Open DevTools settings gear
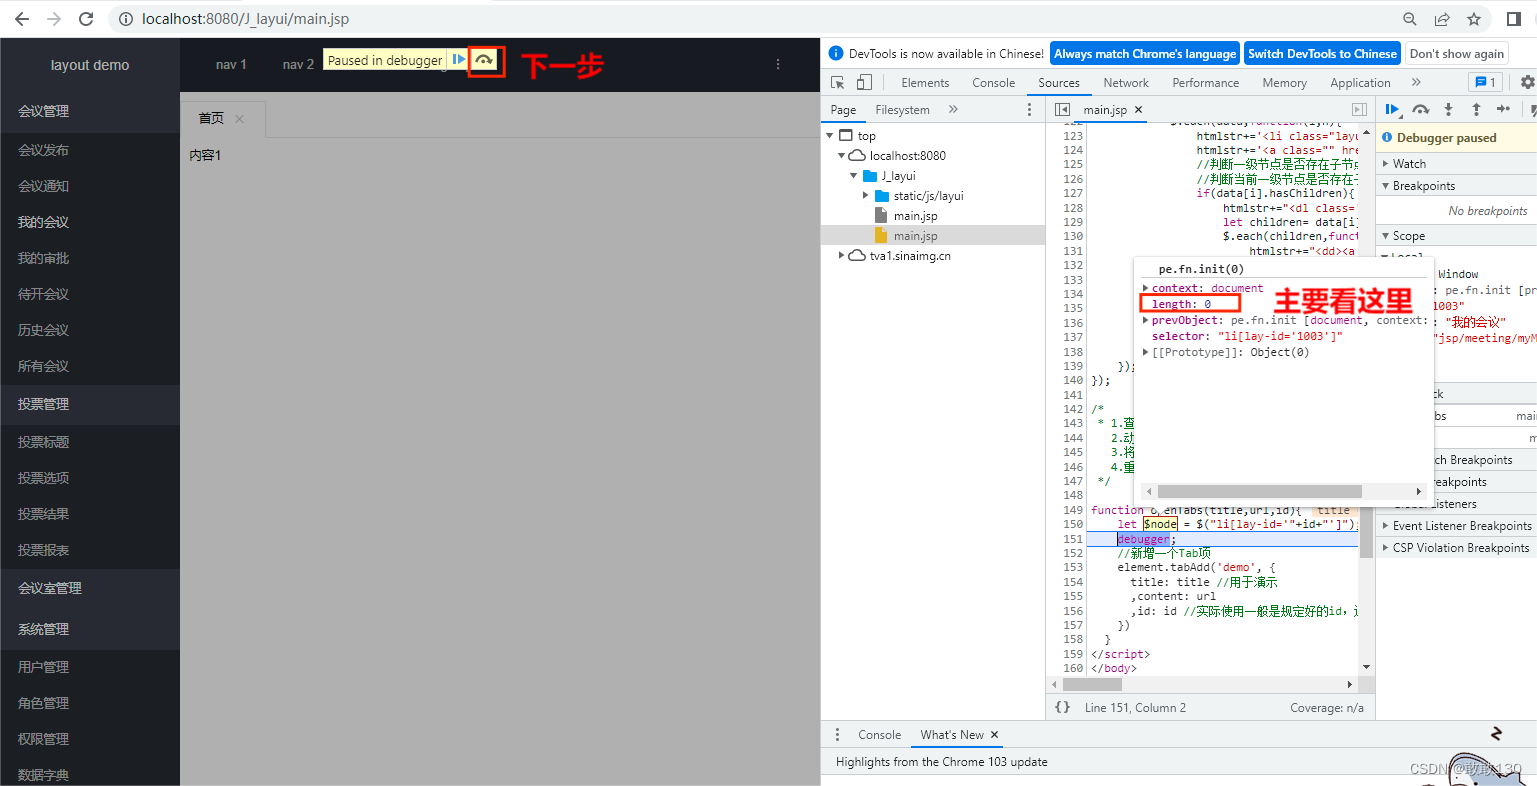 click(x=1527, y=82)
